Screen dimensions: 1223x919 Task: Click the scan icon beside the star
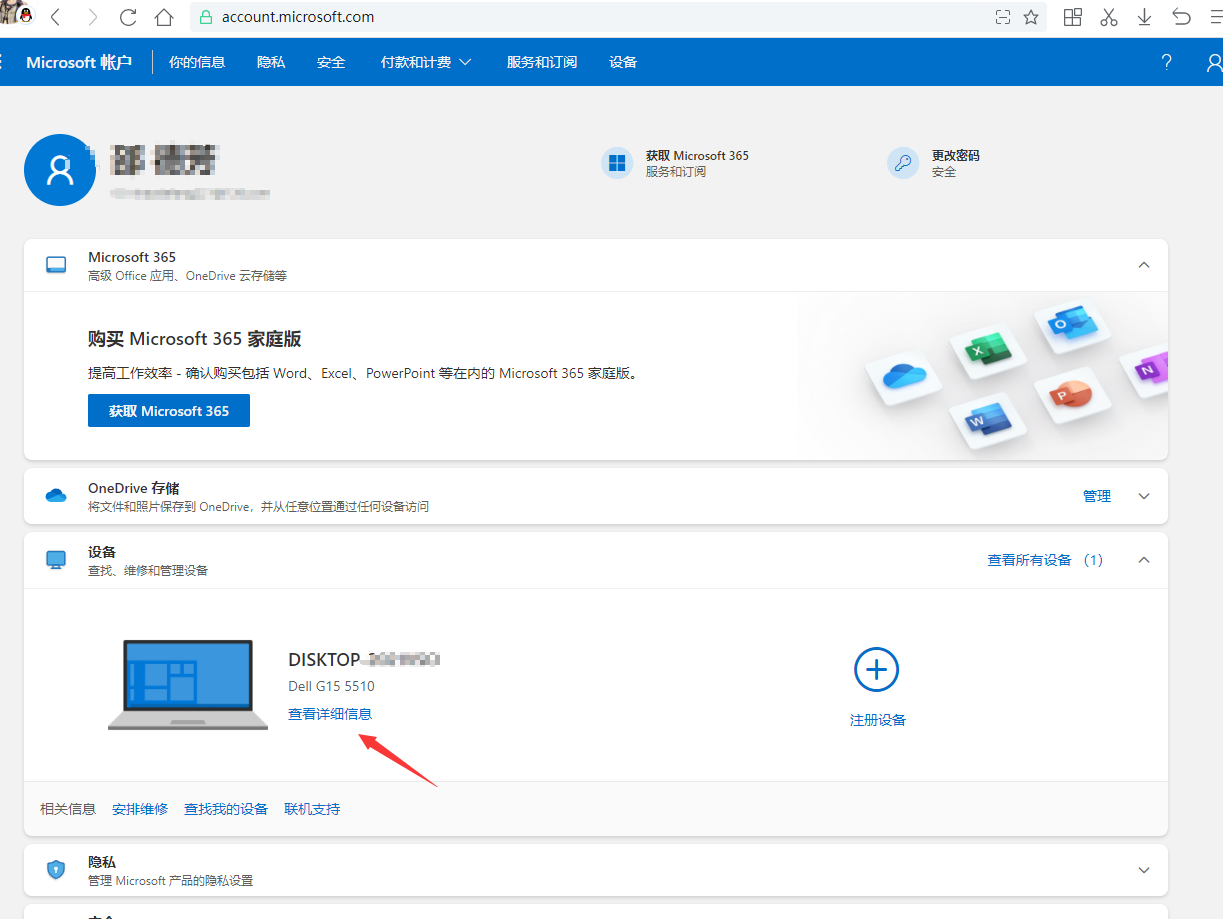pos(1003,17)
